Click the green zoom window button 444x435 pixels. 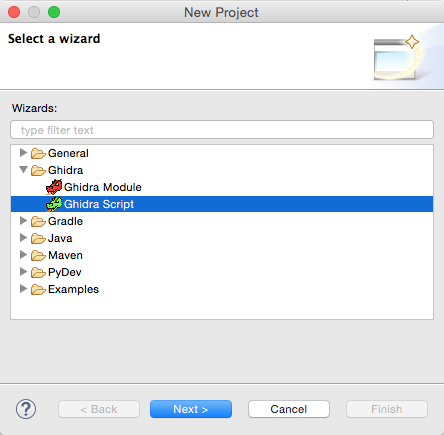[x=54, y=12]
